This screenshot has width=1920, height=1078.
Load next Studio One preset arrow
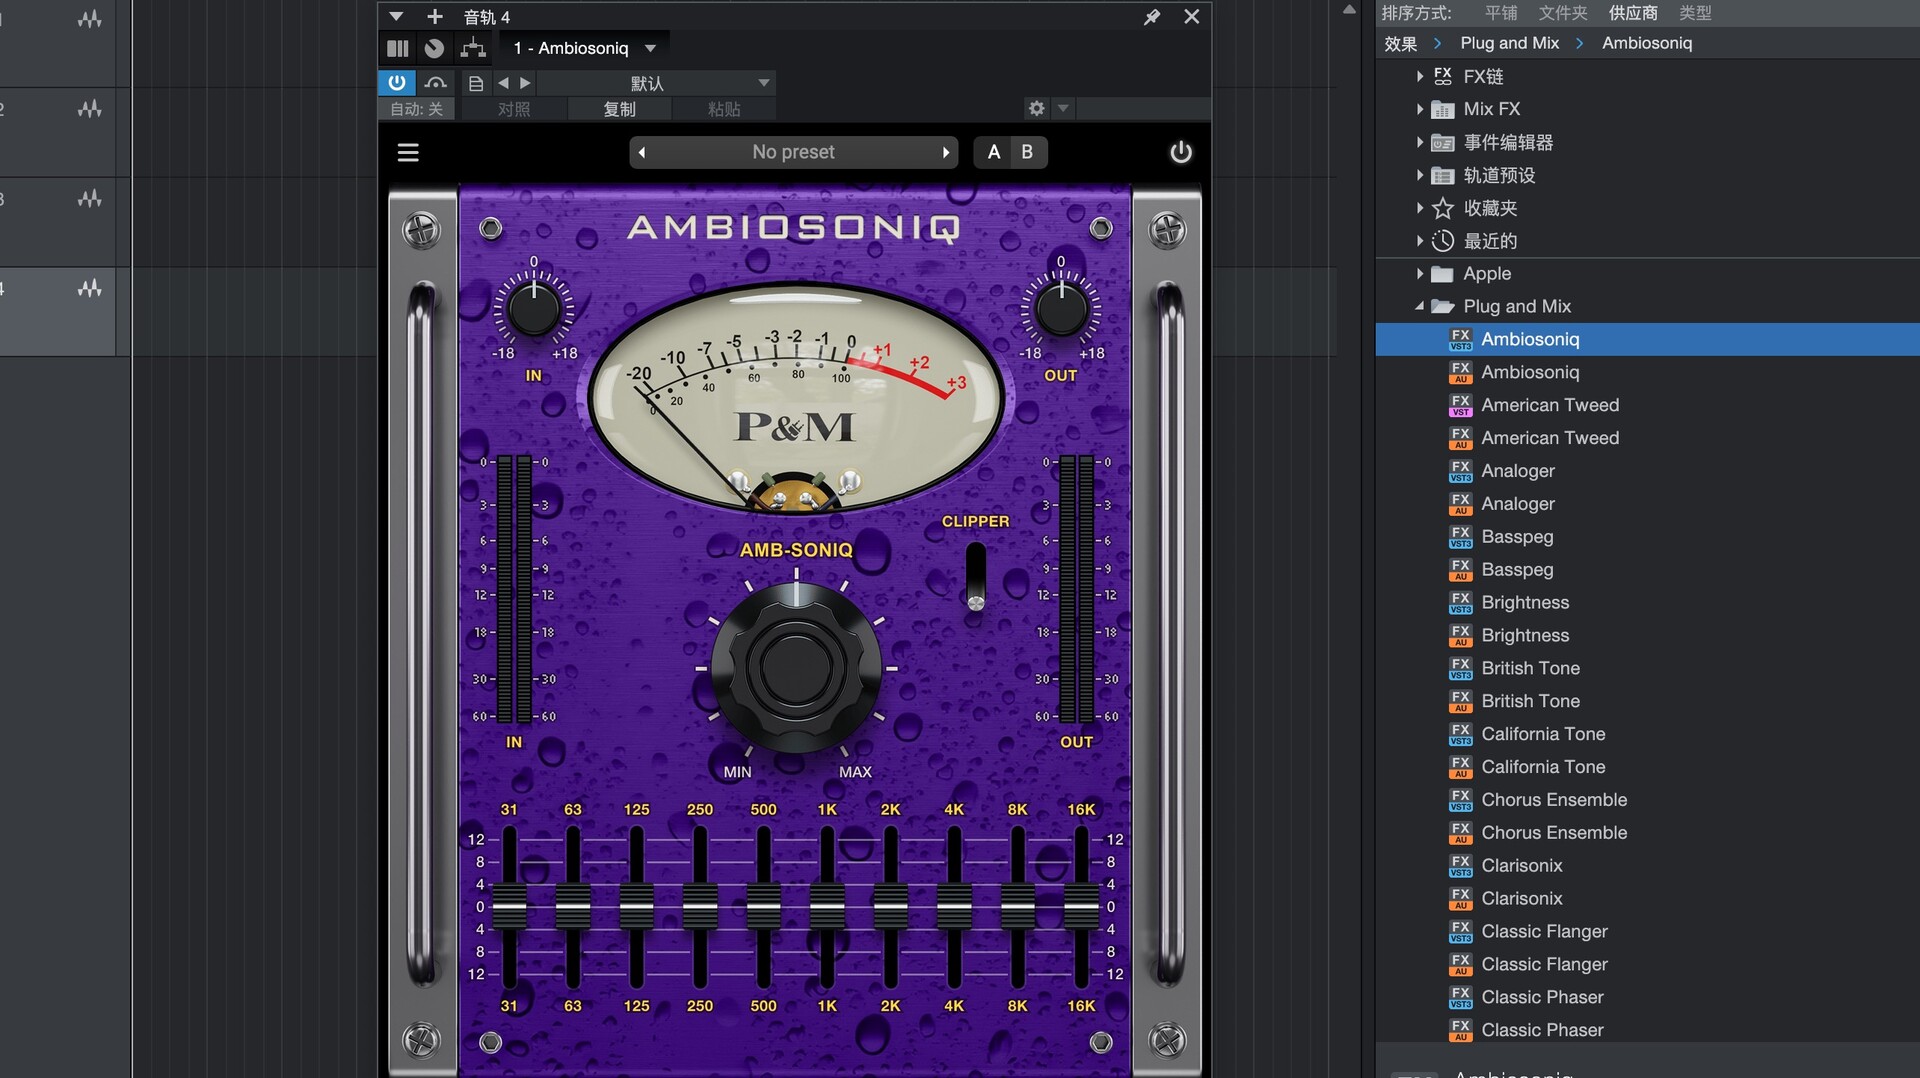click(x=525, y=83)
